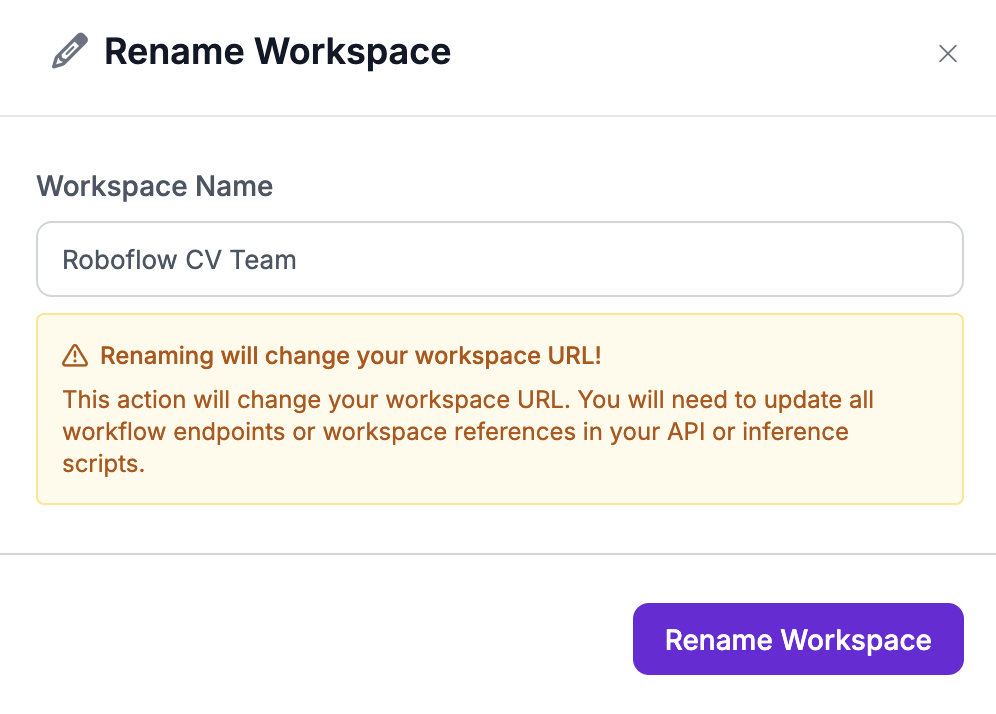Image resolution: width=996 pixels, height=714 pixels.
Task: Click "Renaming will change your workspace URL!" heading
Action: click(x=350, y=356)
